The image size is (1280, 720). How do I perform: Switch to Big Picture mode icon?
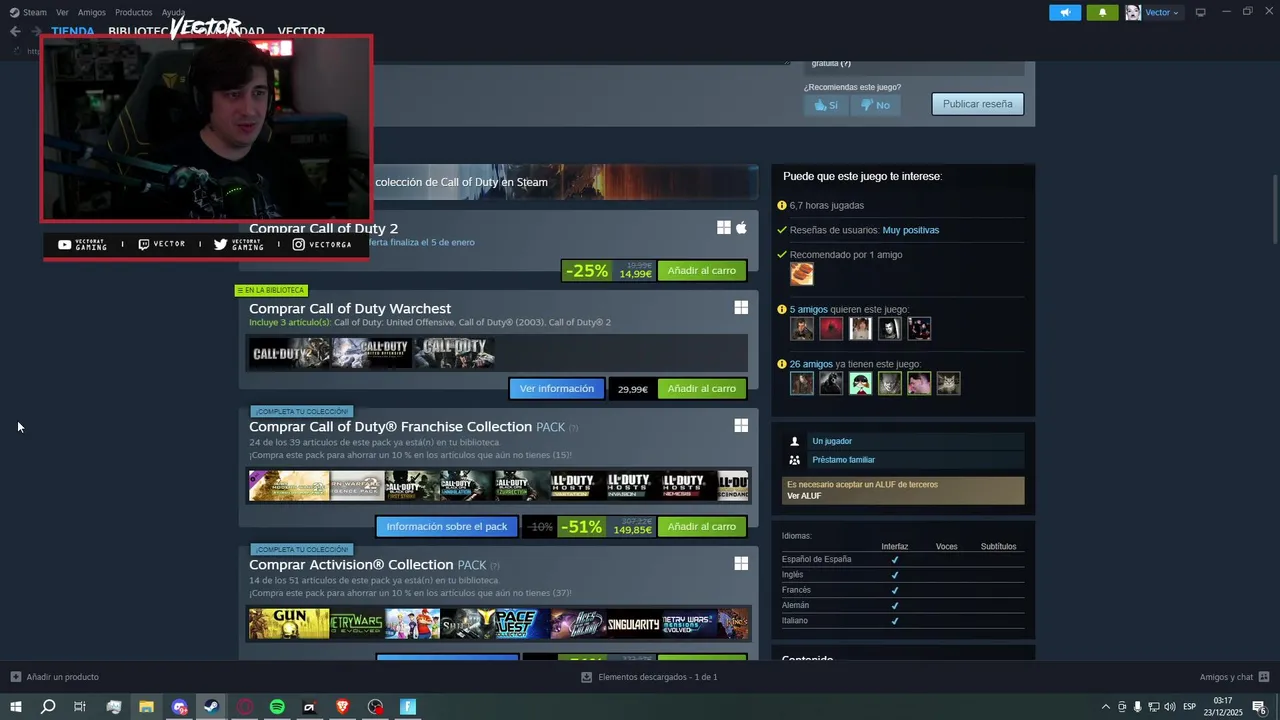[1200, 12]
